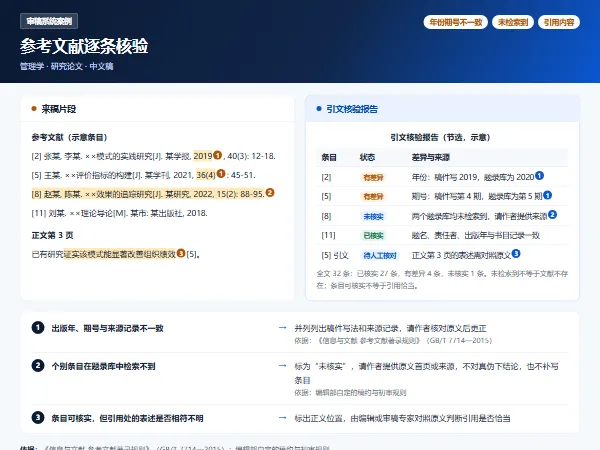Click arrow before 并列列出稿件写法和来源记录
The image size is (600, 450).
[282, 328]
